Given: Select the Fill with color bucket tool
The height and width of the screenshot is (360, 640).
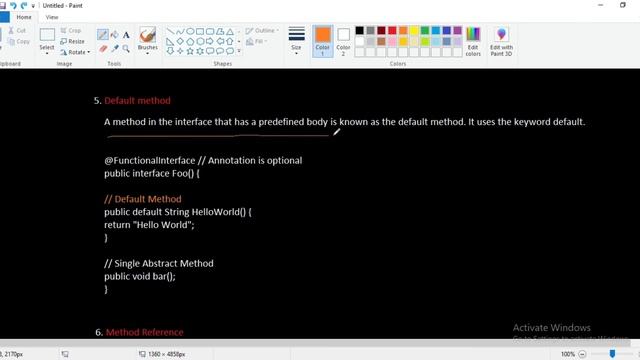Looking at the screenshot, I should pos(115,35).
